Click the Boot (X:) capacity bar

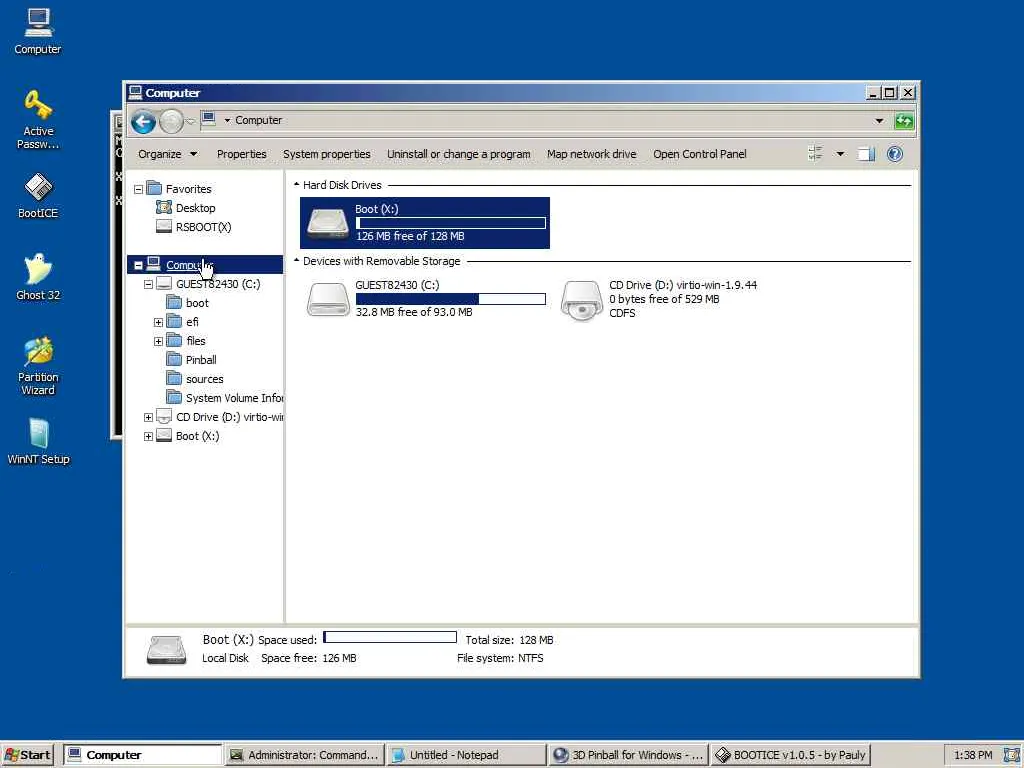pos(451,223)
